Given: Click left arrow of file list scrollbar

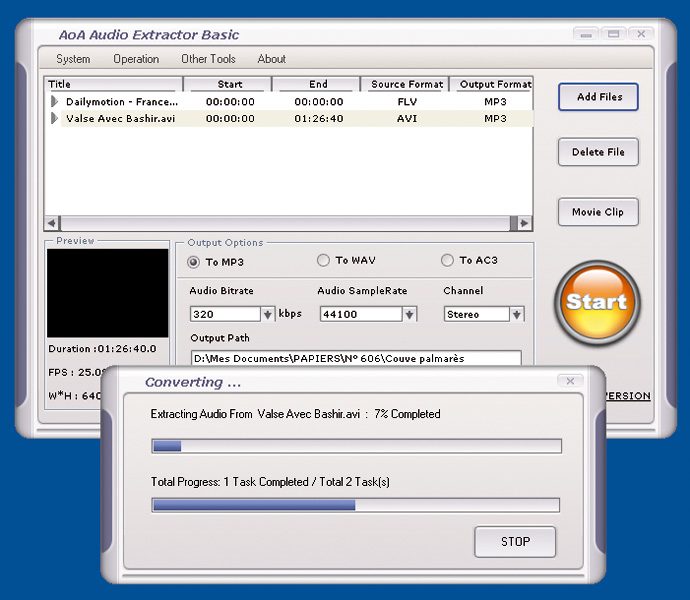Looking at the screenshot, I should point(52,223).
